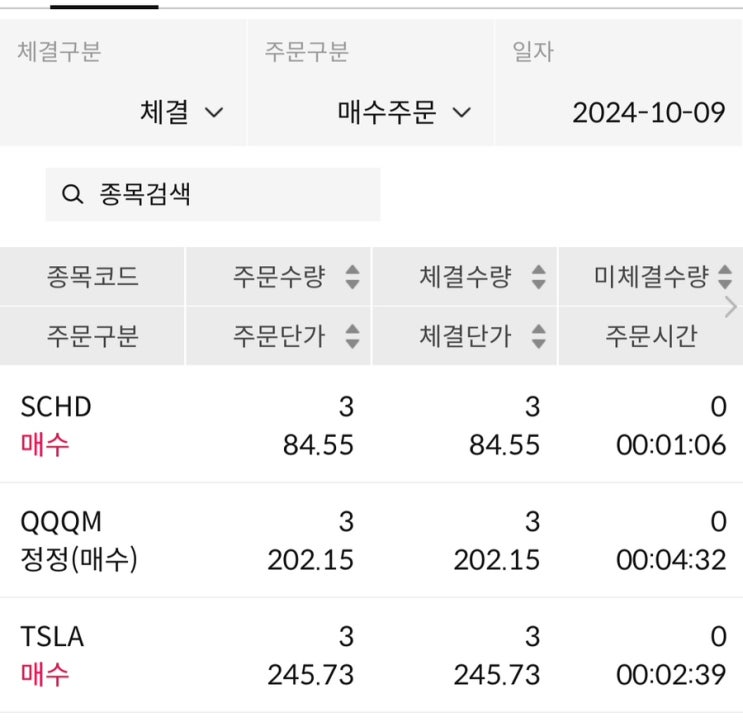Viewport: 743px width, 722px height.
Task: Sort by 체결단가 column arrows
Action: 538,336
